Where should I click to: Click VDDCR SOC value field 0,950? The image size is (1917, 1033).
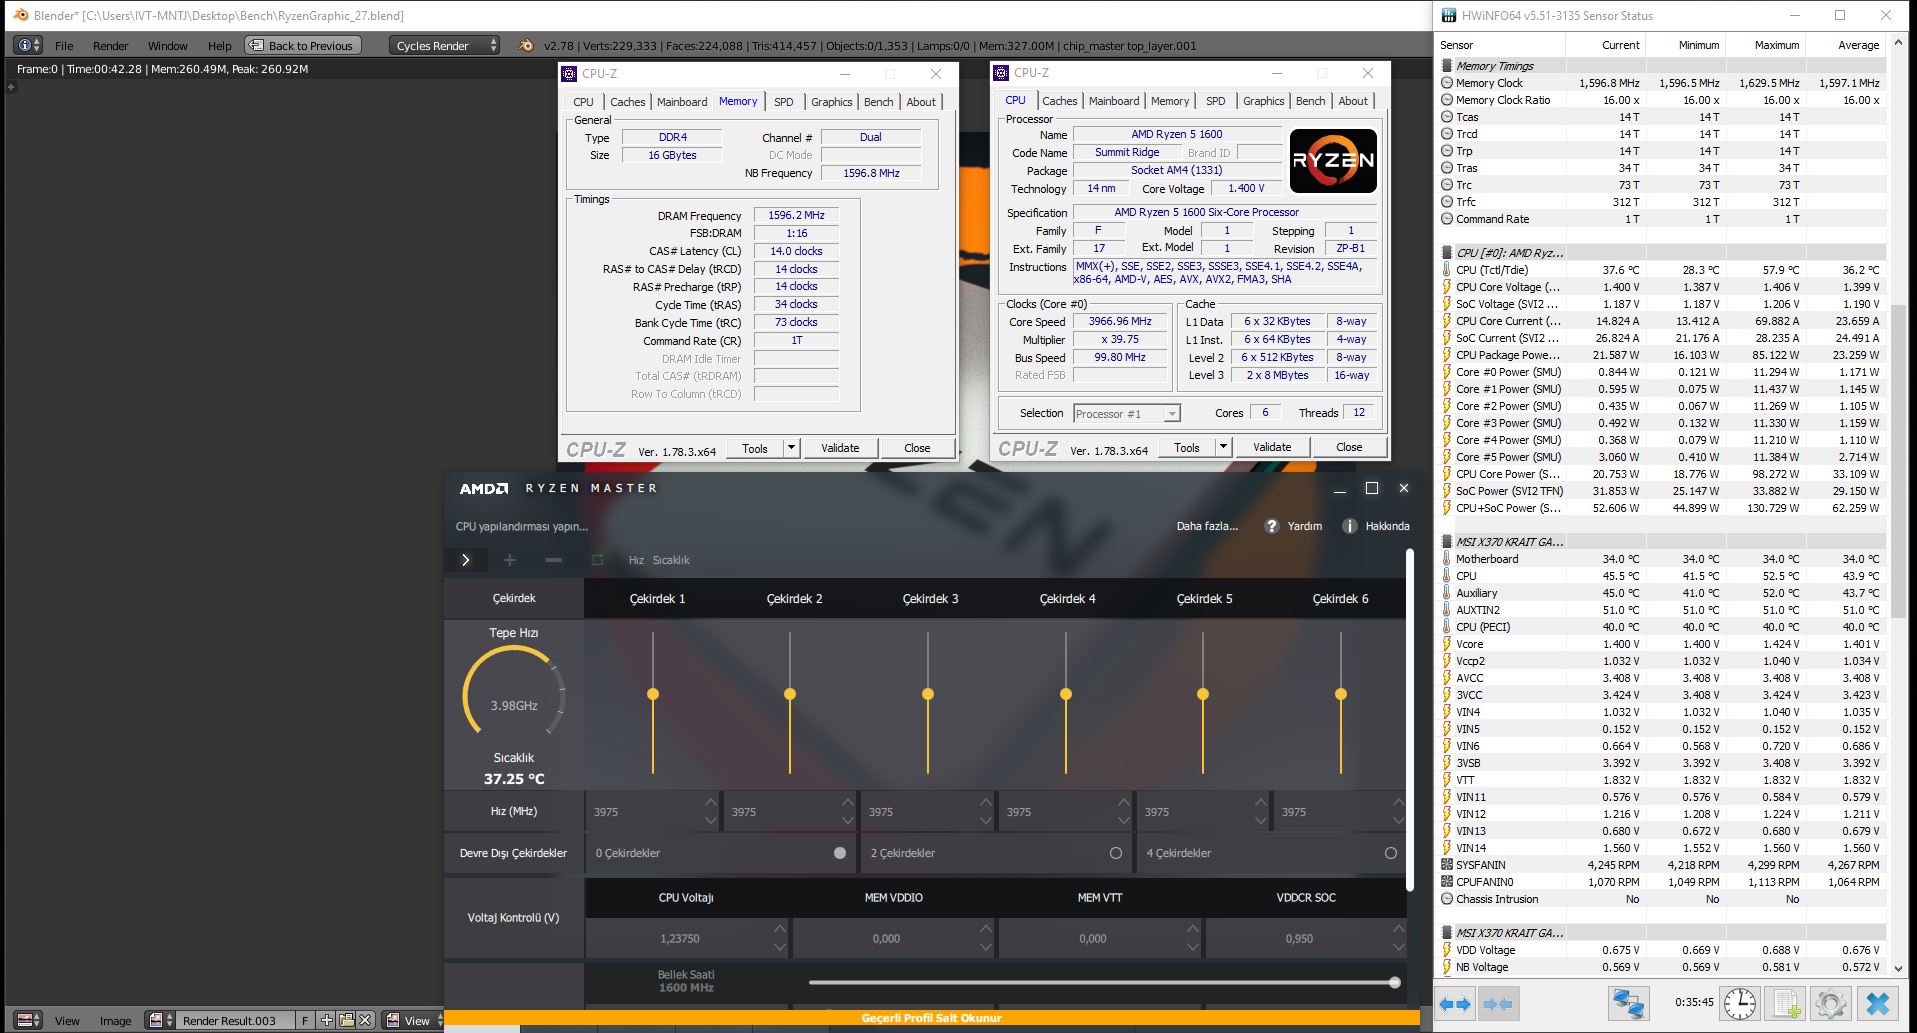pyautogui.click(x=1299, y=939)
